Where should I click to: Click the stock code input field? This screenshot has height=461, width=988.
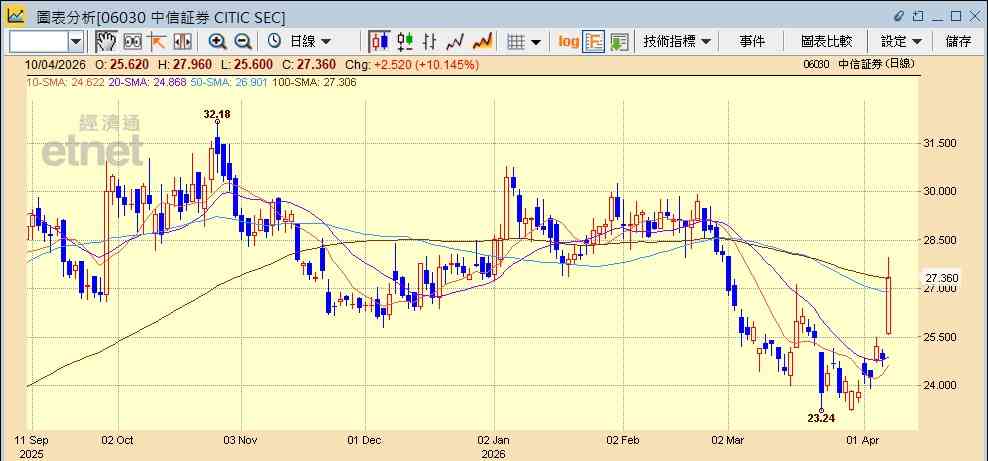click(38, 42)
